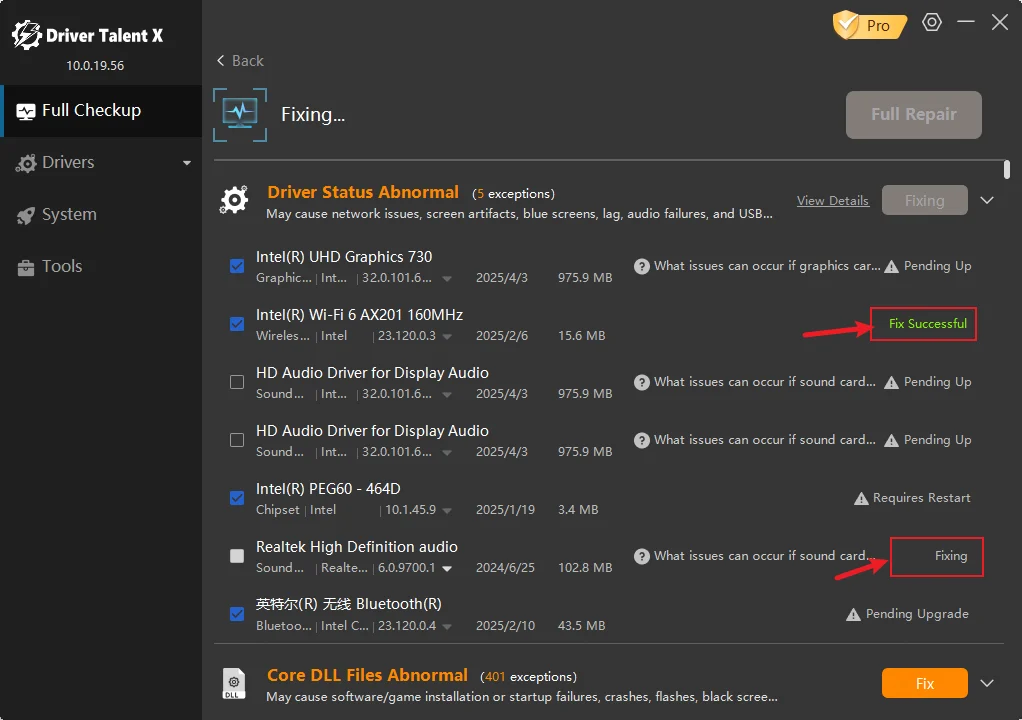The height and width of the screenshot is (720, 1022).
Task: Click the heartbeat monitor fixing icon
Action: point(240,115)
